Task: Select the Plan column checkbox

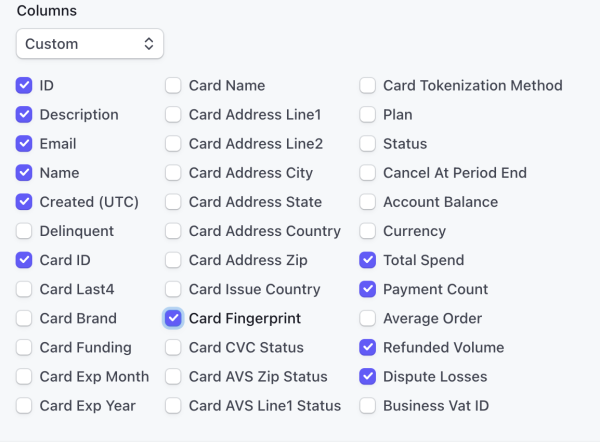Action: click(367, 115)
